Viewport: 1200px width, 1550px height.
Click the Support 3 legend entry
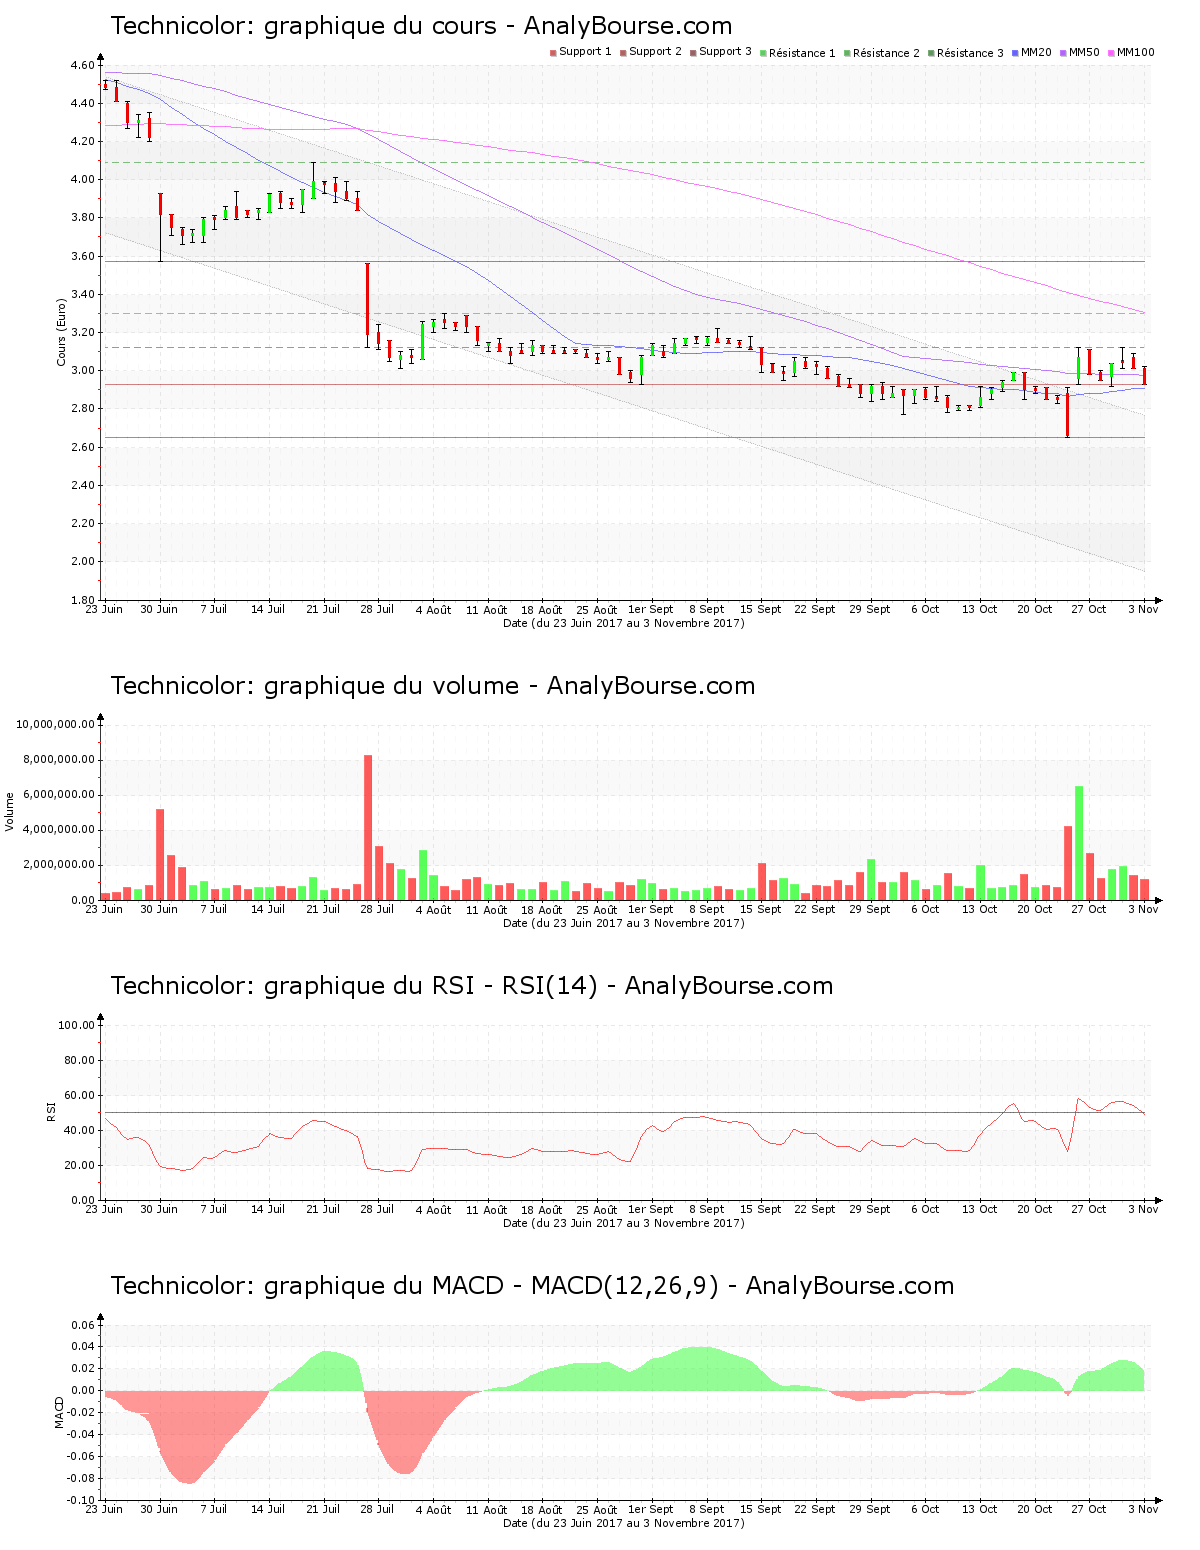click(x=721, y=52)
